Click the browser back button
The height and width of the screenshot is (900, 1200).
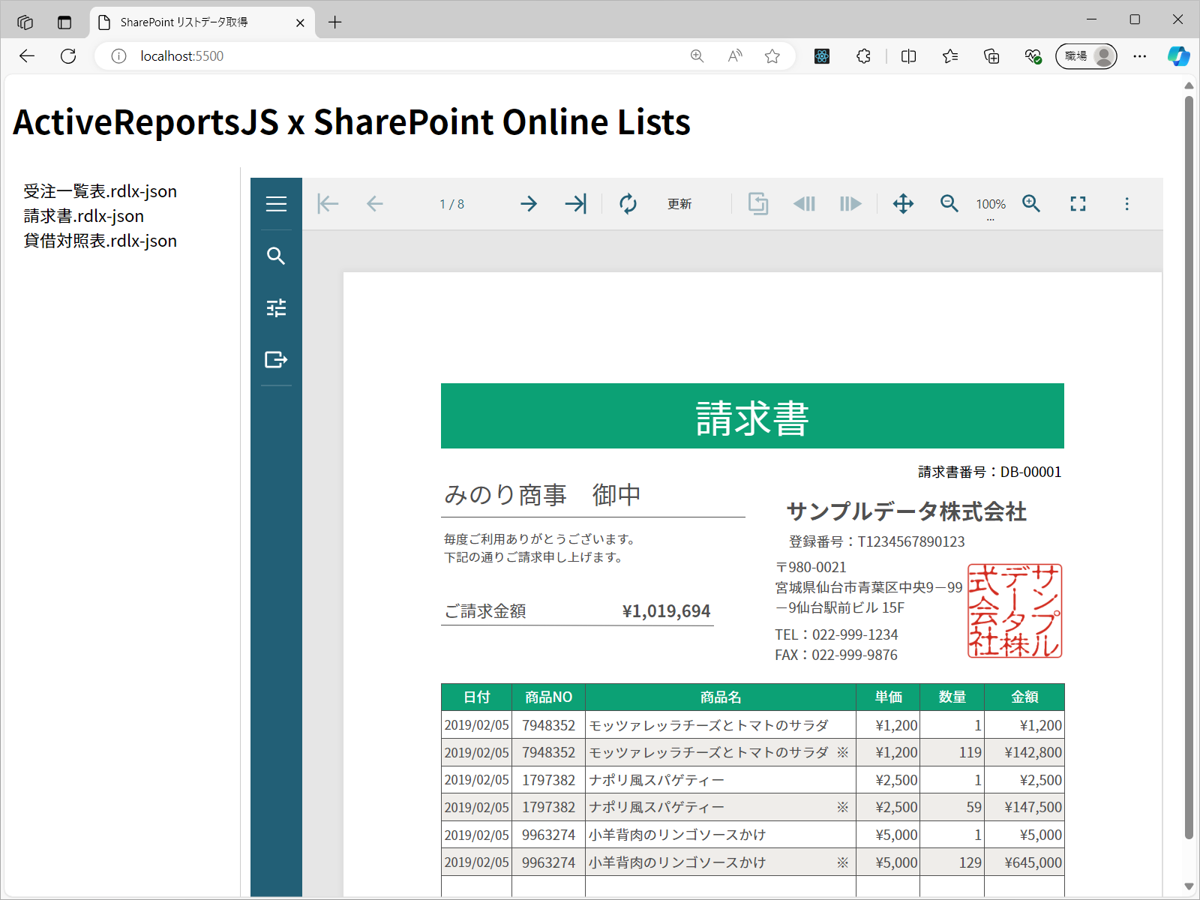(x=27, y=56)
